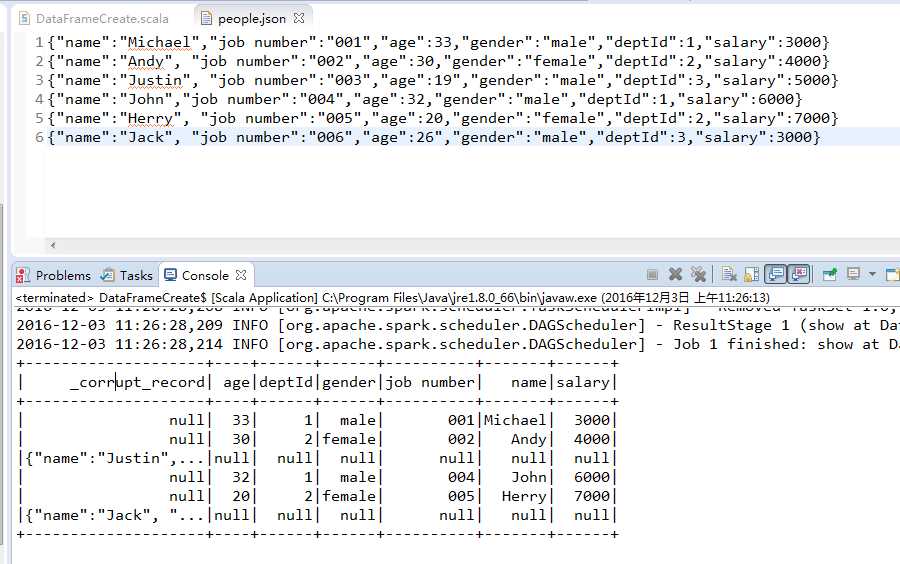Click the gender column header in console output
The height and width of the screenshot is (564, 900).
pos(349,383)
